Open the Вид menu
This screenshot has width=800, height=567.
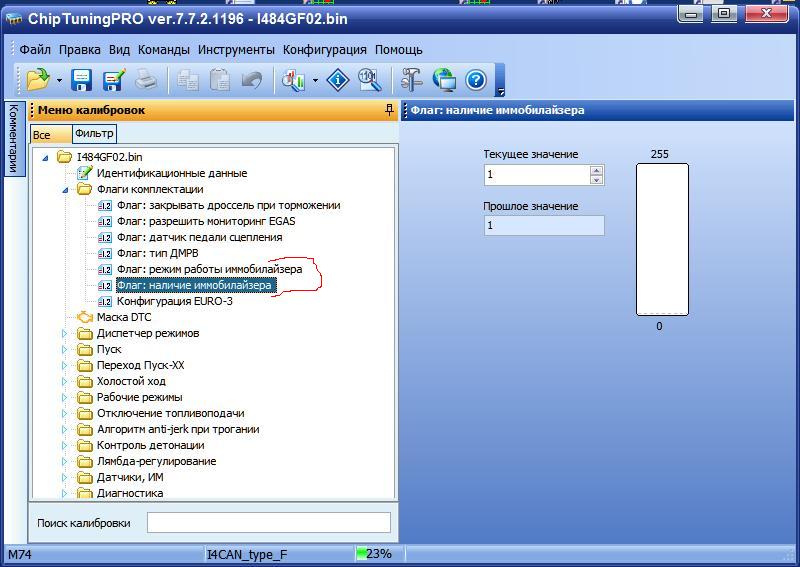[x=119, y=50]
